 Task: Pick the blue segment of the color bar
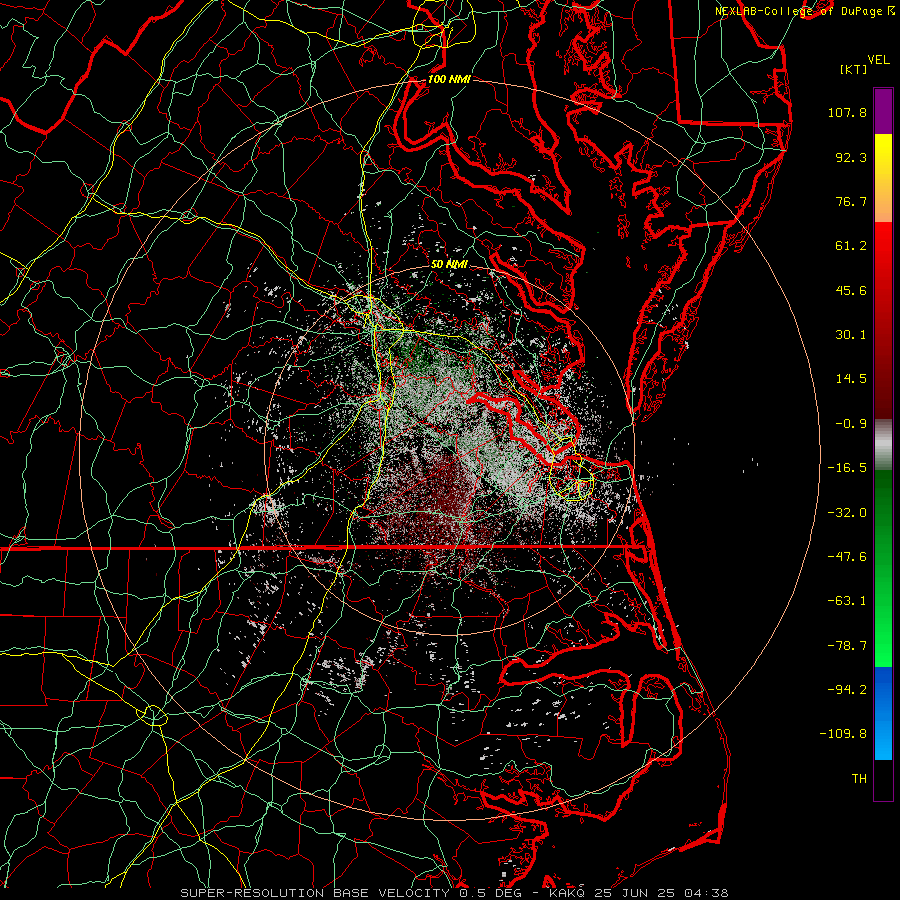click(x=883, y=713)
